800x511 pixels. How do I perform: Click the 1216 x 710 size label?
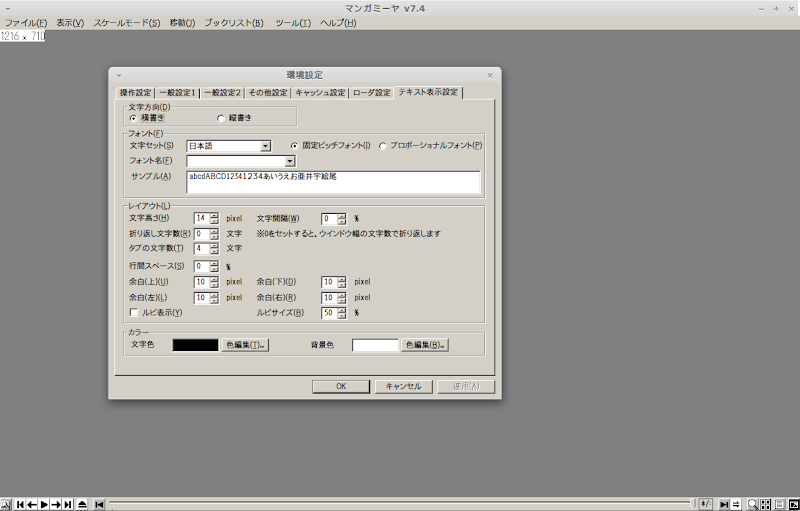pos(22,36)
